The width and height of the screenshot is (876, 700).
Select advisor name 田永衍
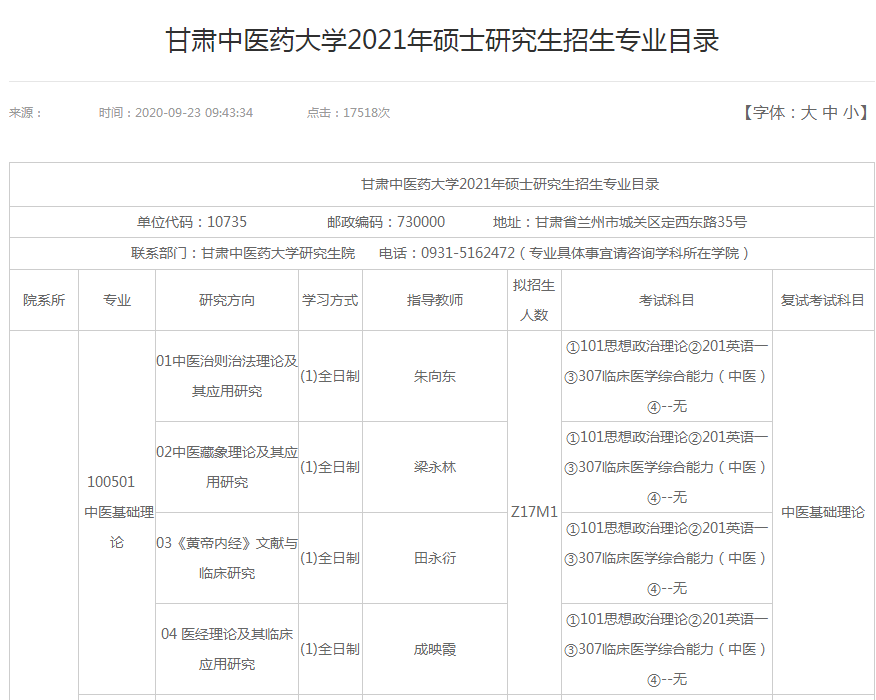click(434, 556)
